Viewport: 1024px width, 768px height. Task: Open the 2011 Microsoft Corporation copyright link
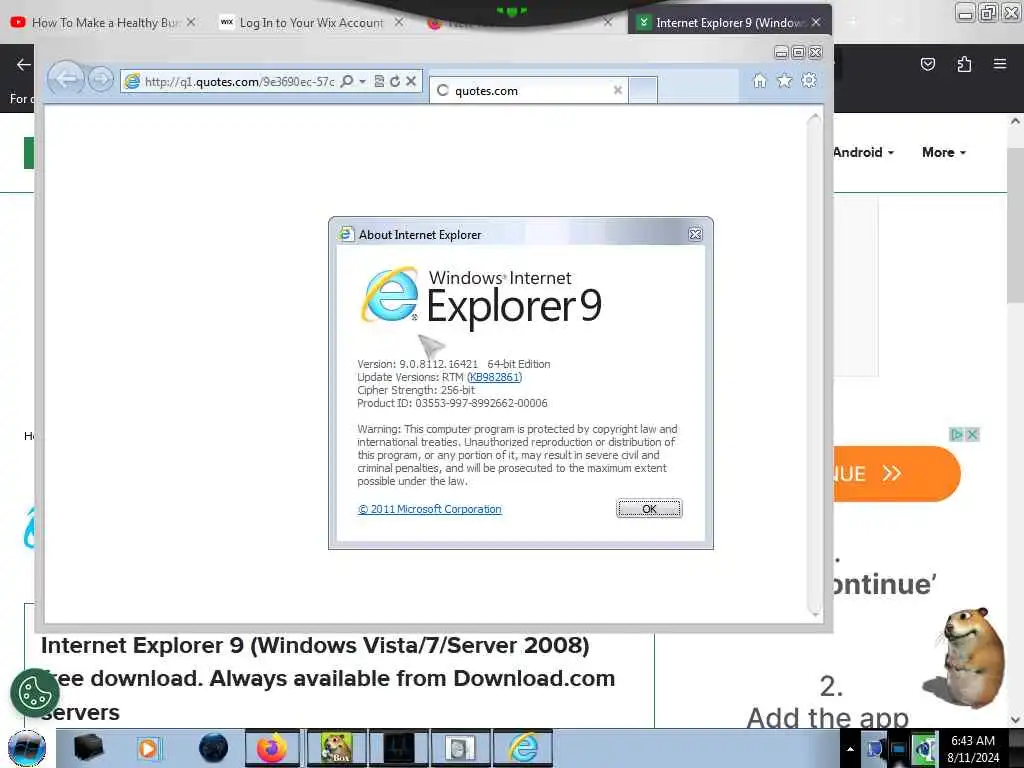click(x=430, y=509)
